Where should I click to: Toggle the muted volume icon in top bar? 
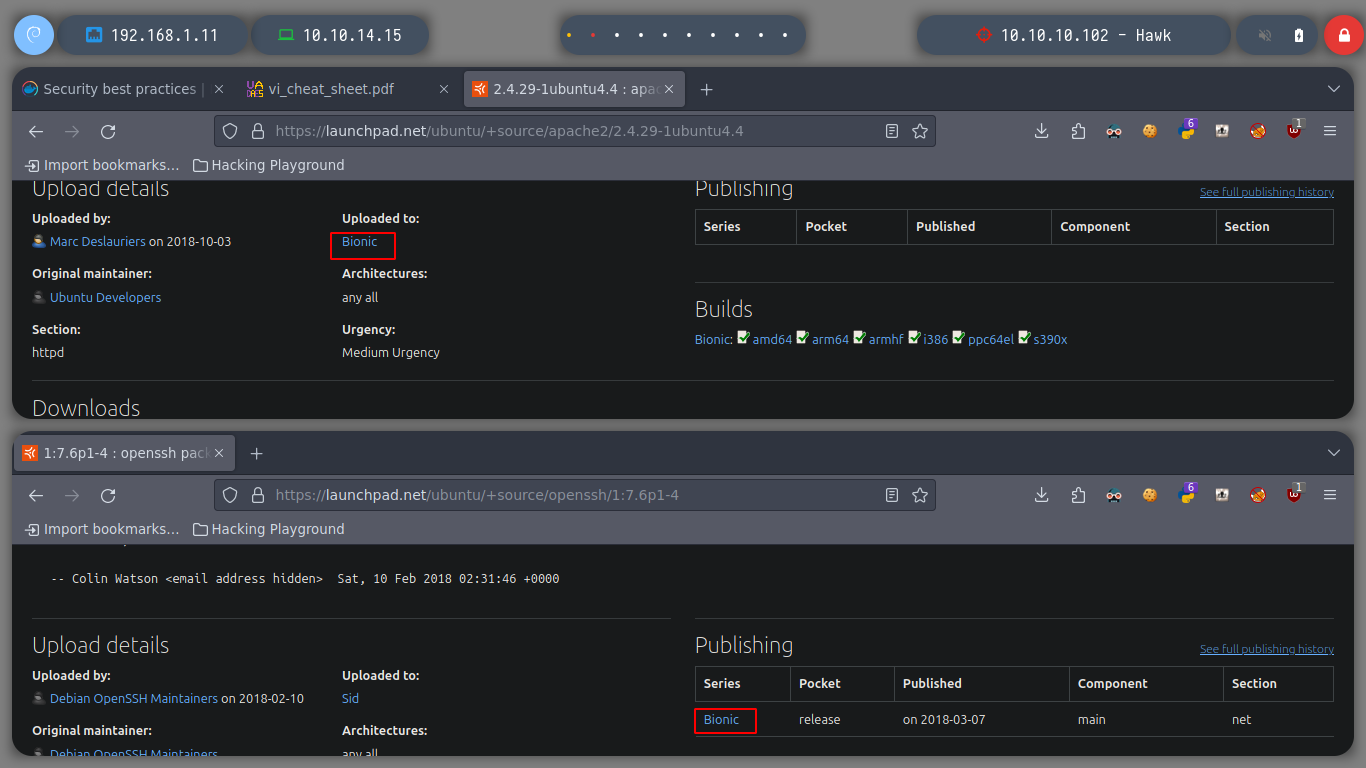coord(1265,35)
